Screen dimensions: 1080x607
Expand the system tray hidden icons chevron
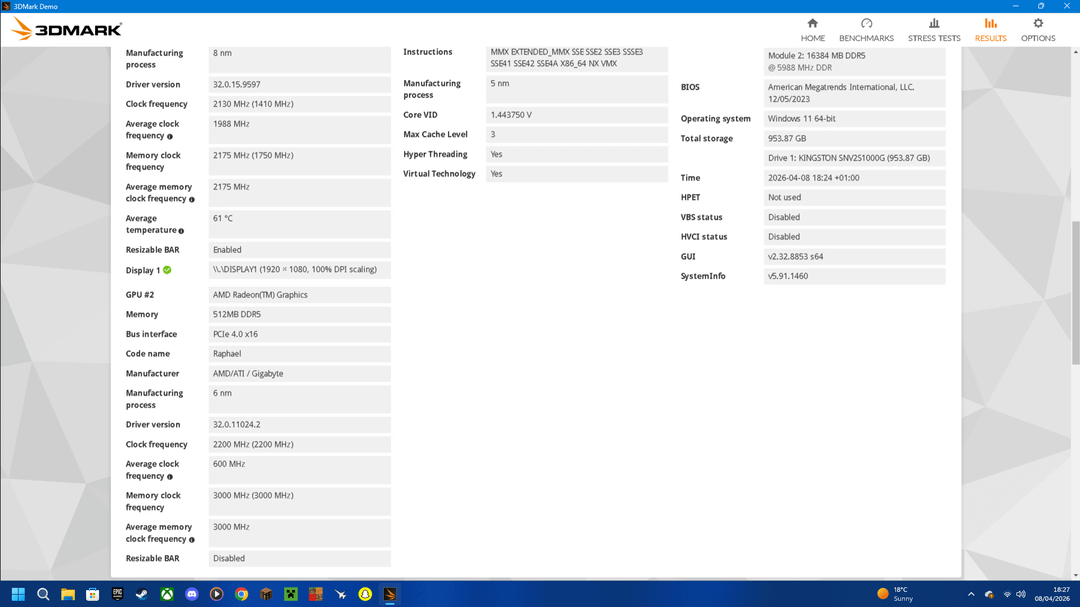969,594
